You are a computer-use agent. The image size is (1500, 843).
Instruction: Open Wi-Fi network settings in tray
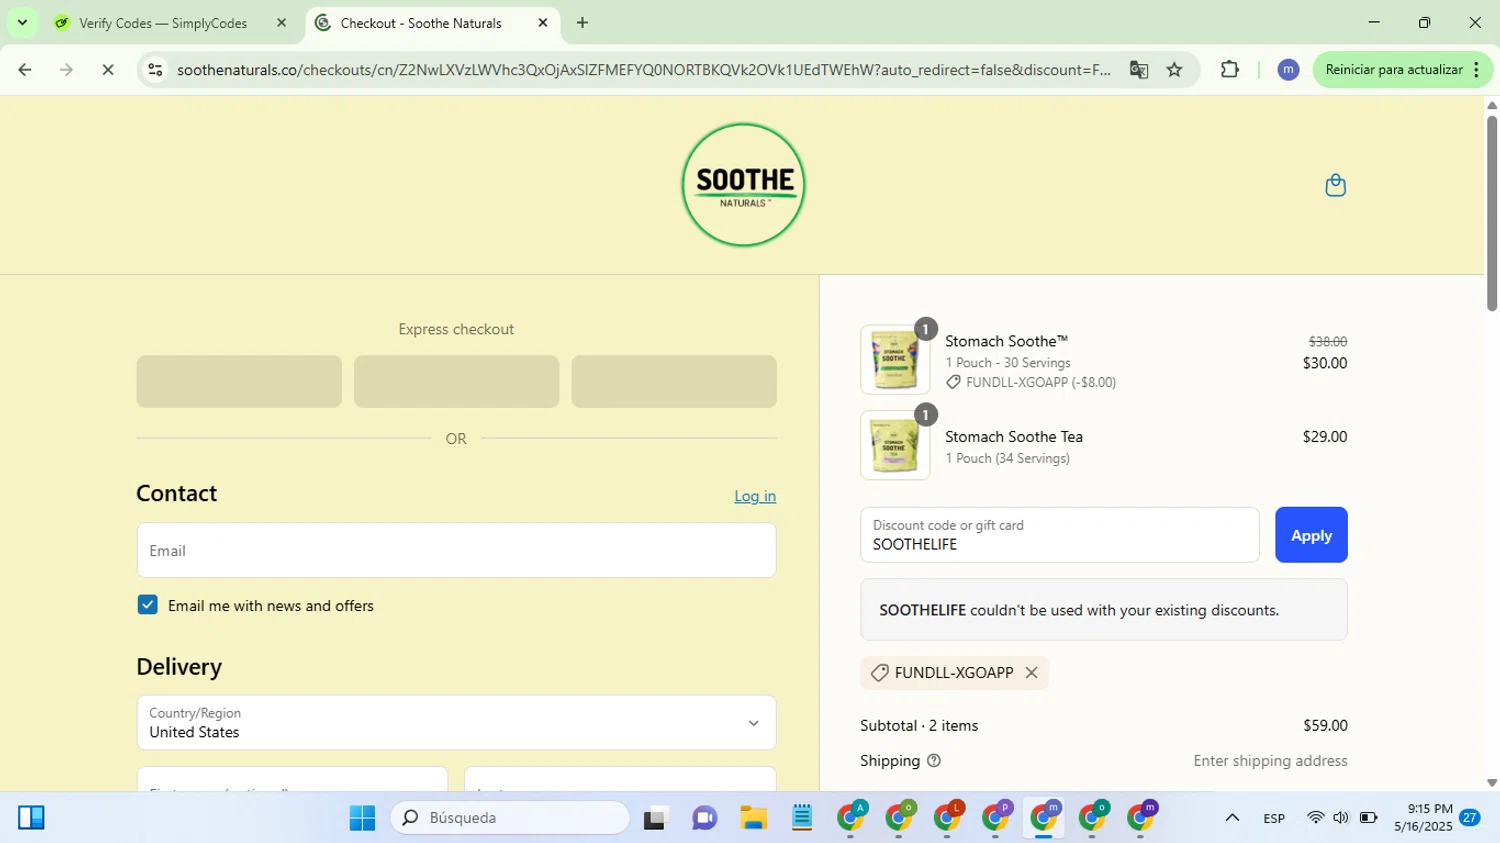pos(1315,818)
